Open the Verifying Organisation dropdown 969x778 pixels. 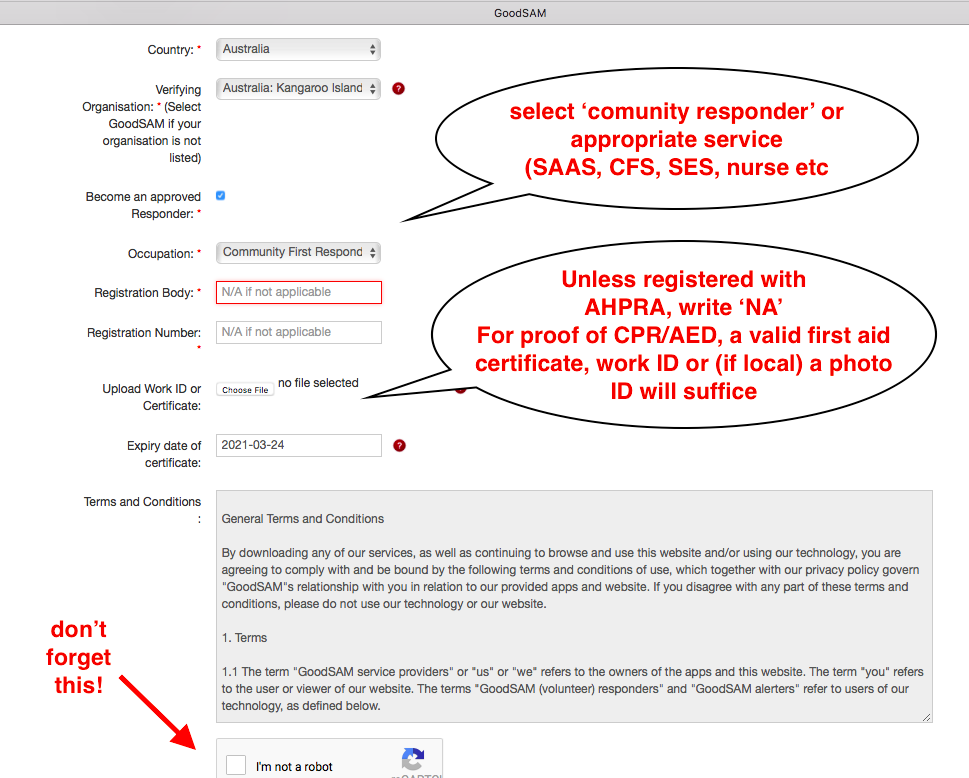(298, 88)
